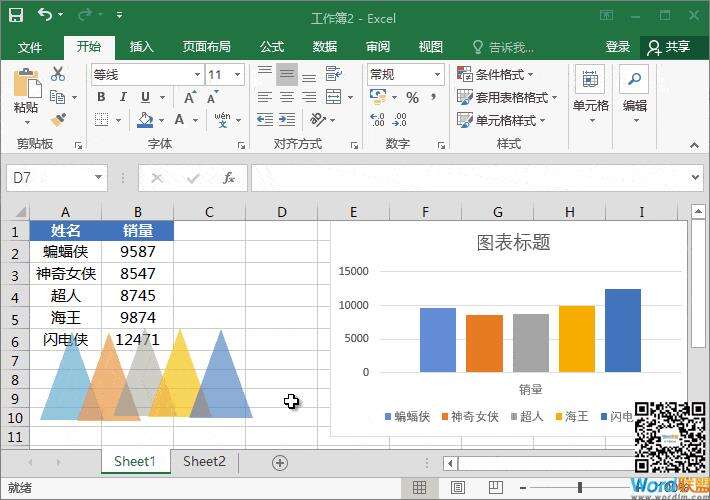Screen dimensions: 710x500
Task: Click the increase indent icon
Action: point(288,120)
